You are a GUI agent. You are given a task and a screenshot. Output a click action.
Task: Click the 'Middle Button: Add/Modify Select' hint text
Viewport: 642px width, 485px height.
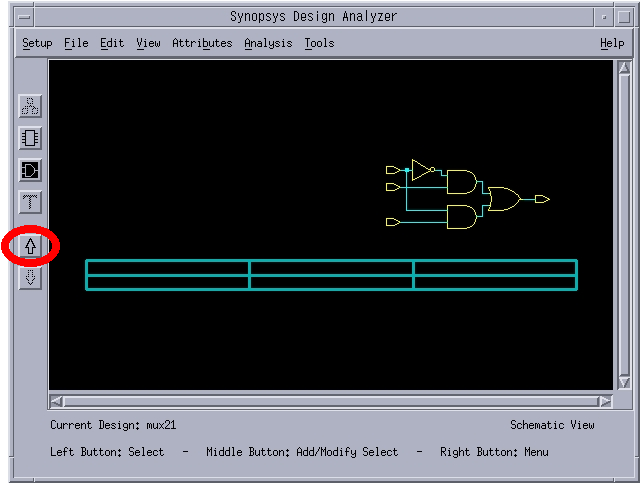[302, 452]
